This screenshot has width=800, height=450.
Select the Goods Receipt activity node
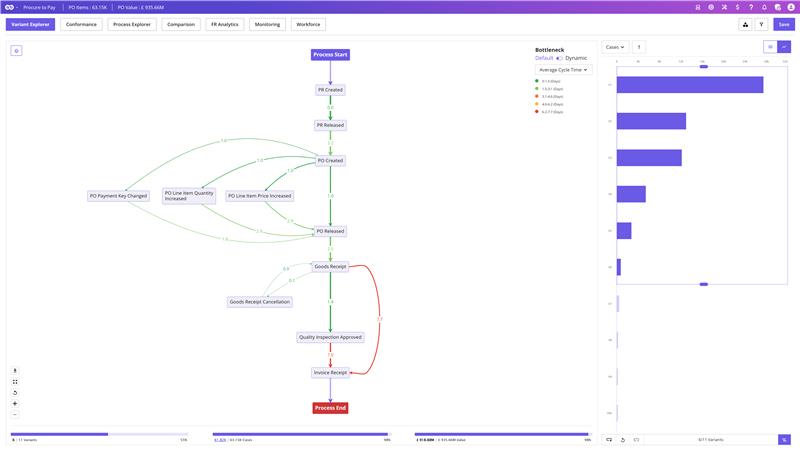point(330,266)
